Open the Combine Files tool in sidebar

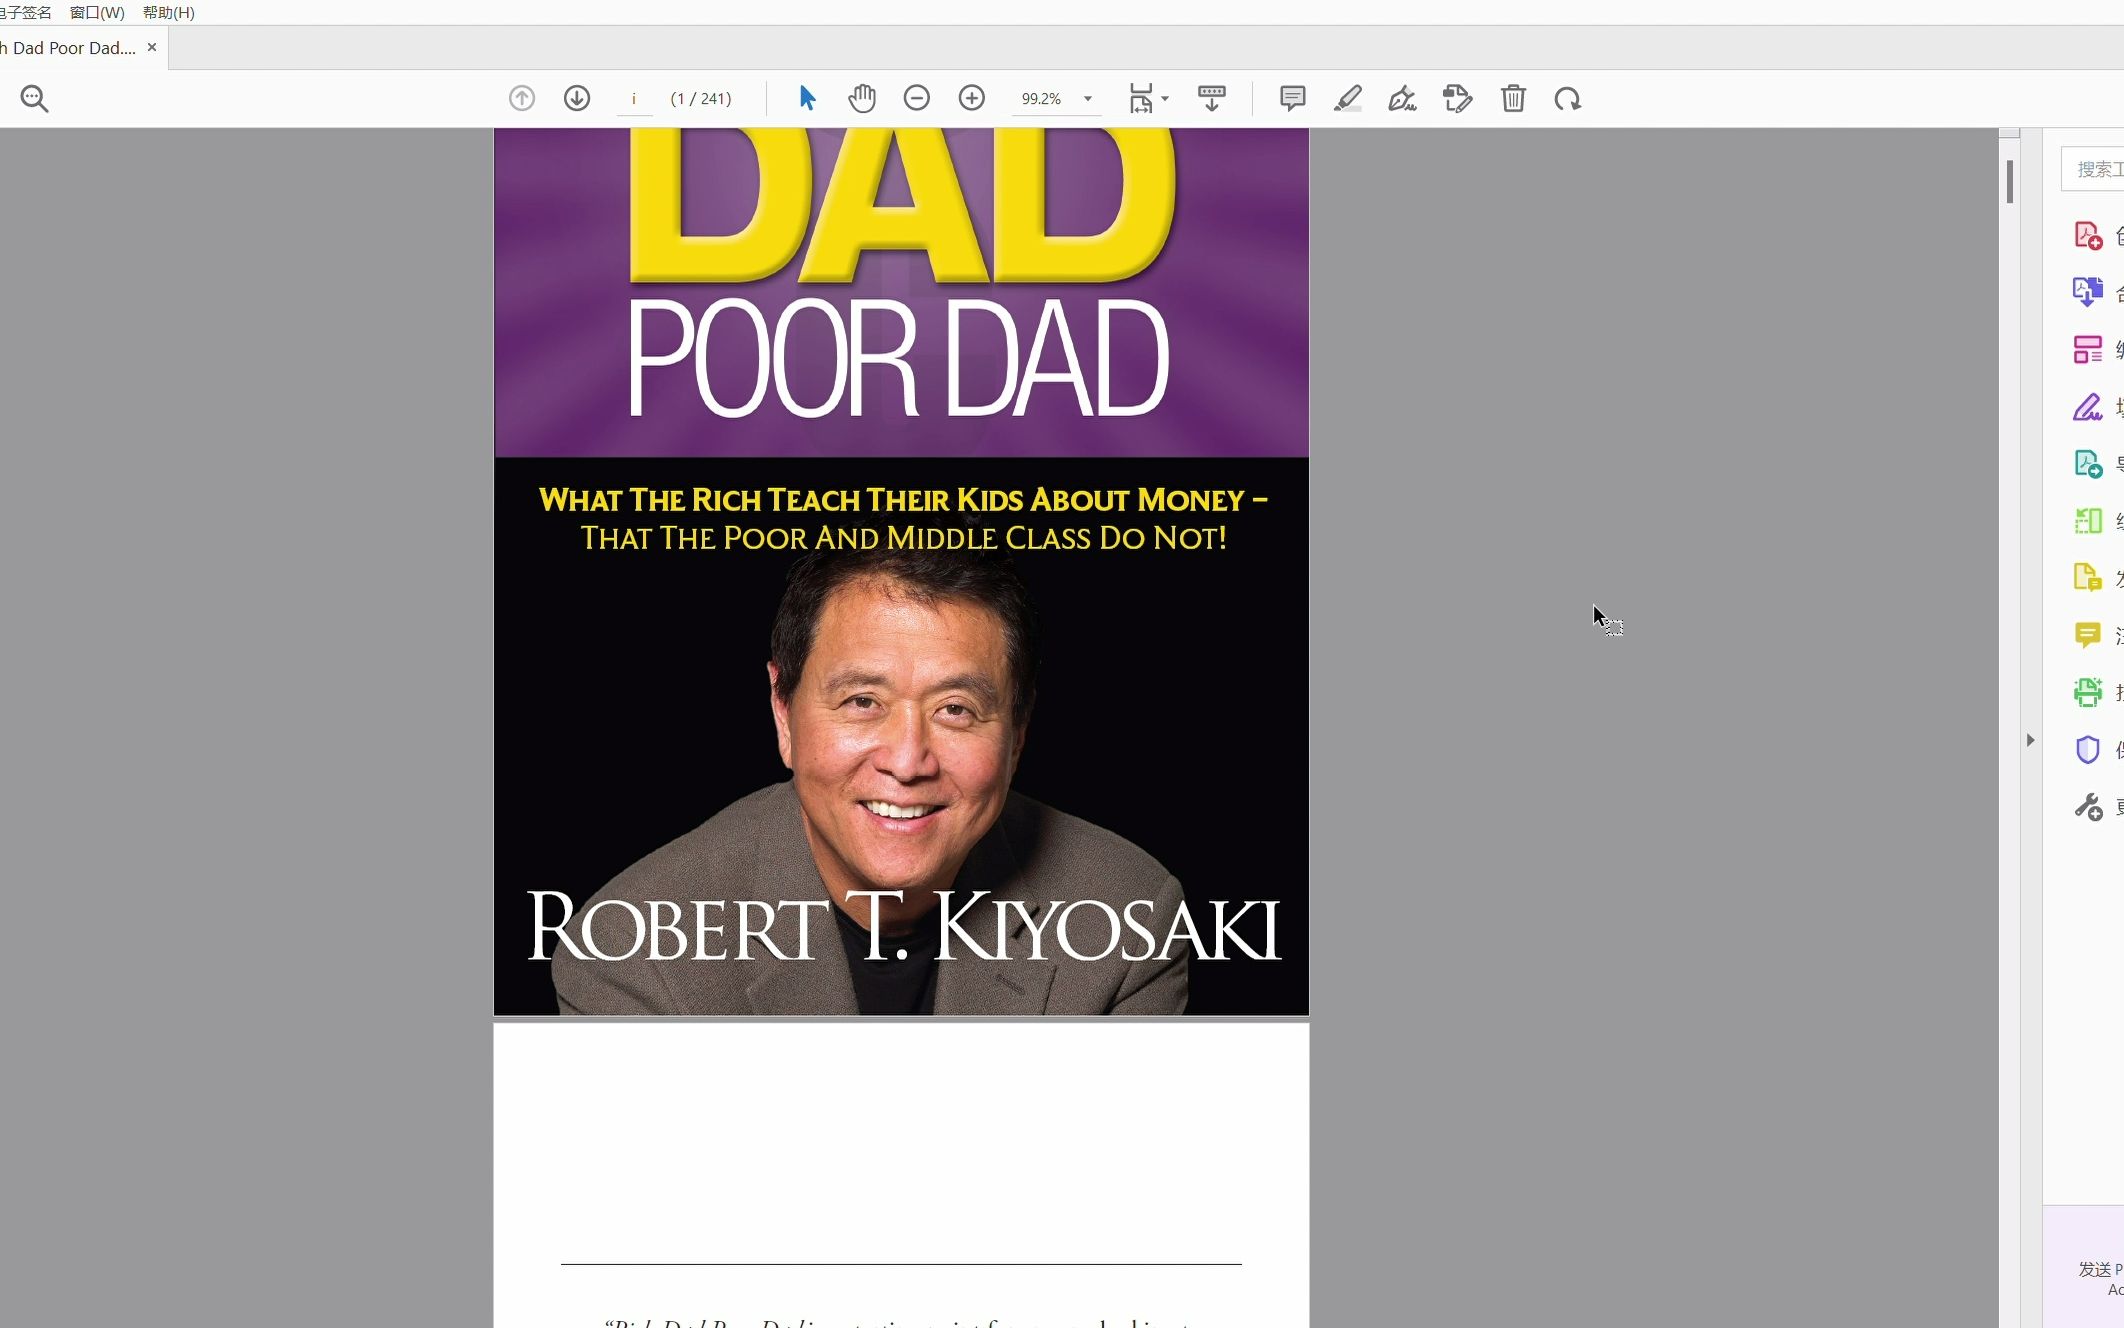[x=2088, y=292]
